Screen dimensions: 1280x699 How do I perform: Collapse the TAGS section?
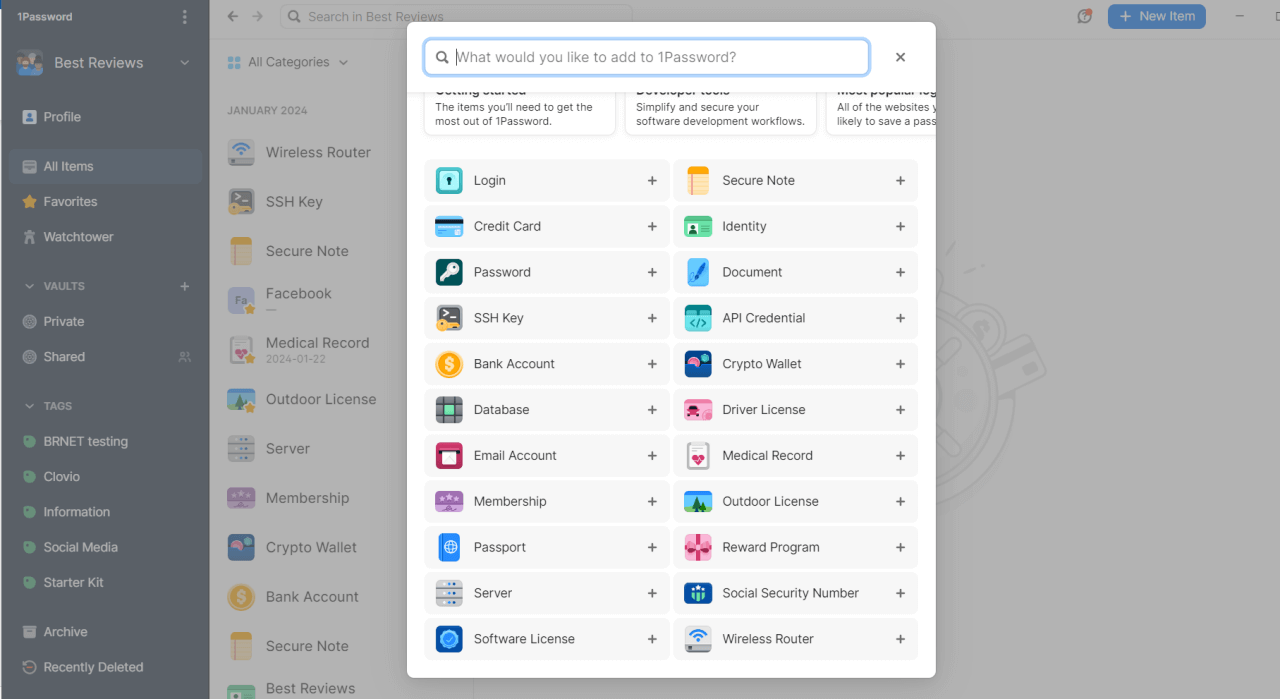27,405
